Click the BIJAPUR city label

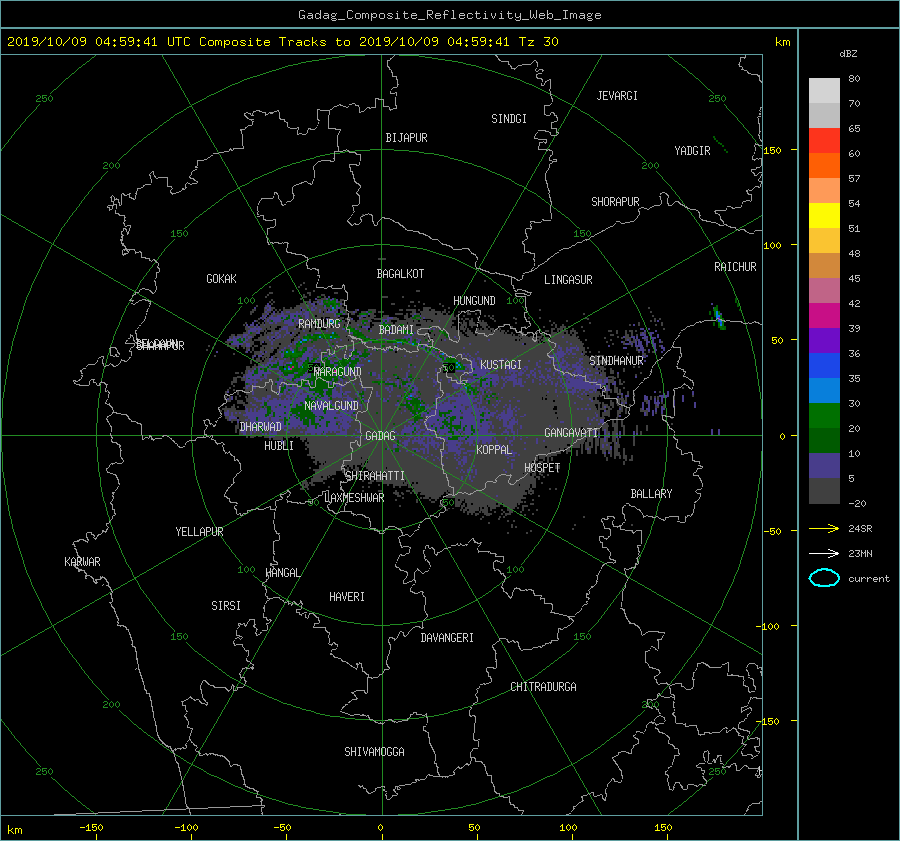(406, 138)
